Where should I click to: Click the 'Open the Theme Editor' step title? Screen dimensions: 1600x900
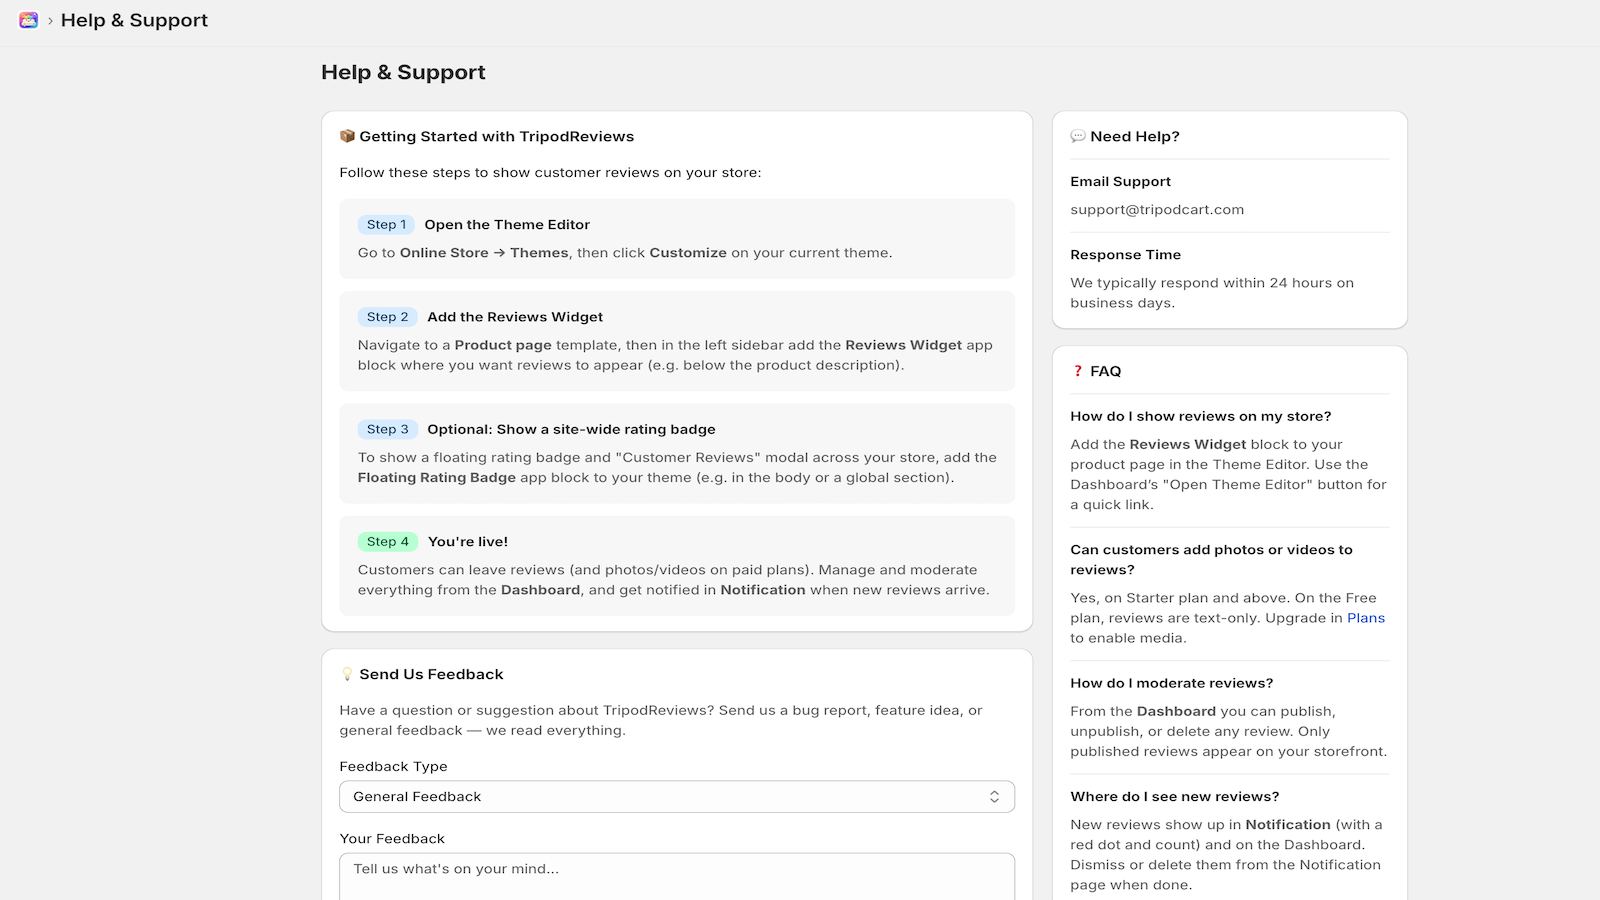507,225
